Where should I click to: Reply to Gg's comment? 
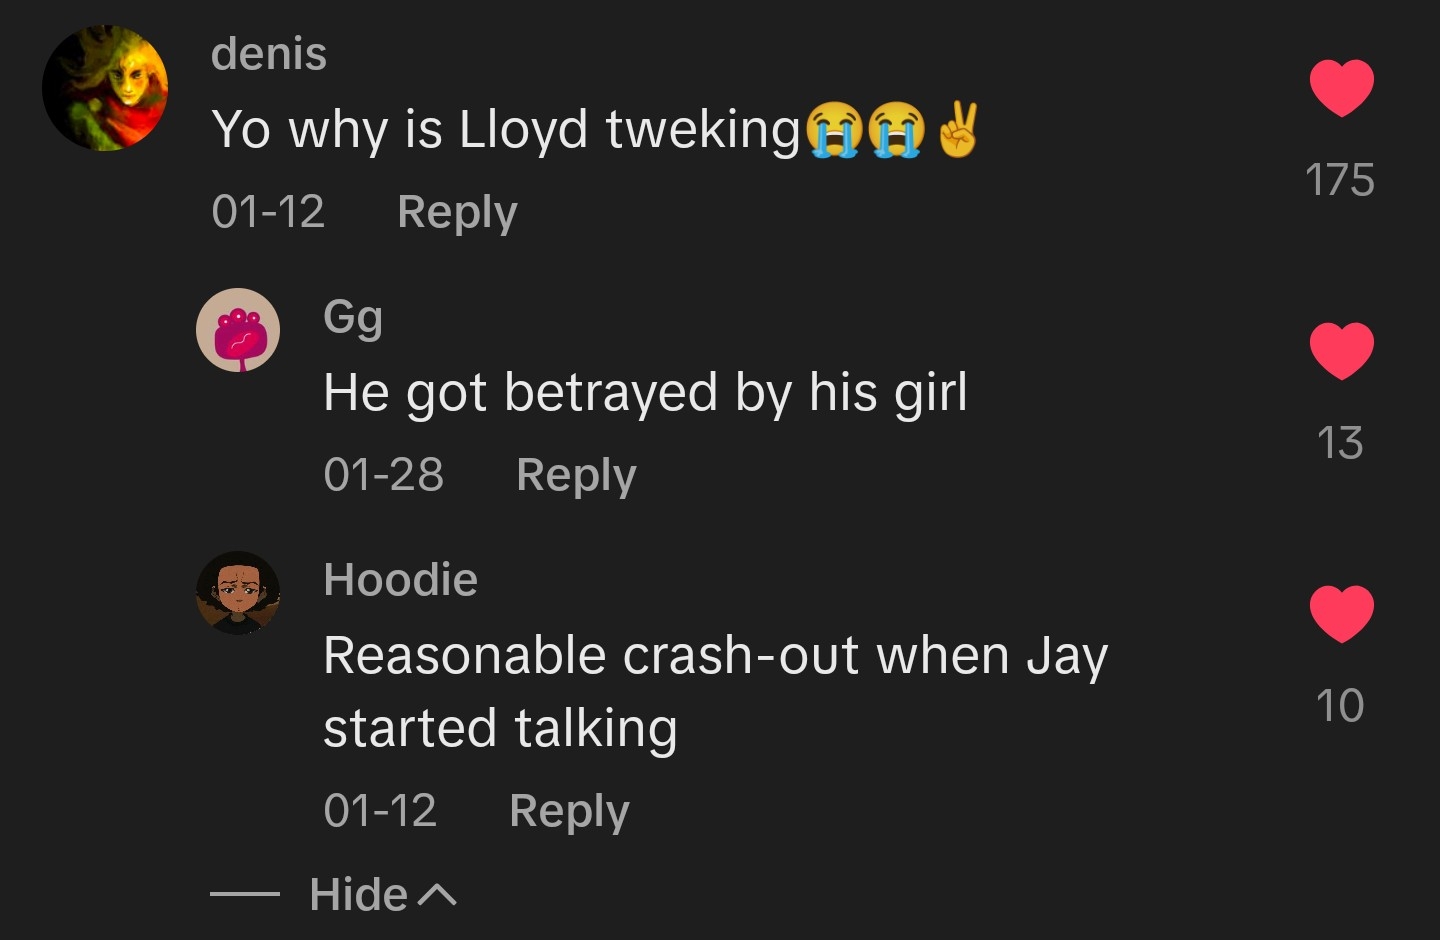coord(576,475)
